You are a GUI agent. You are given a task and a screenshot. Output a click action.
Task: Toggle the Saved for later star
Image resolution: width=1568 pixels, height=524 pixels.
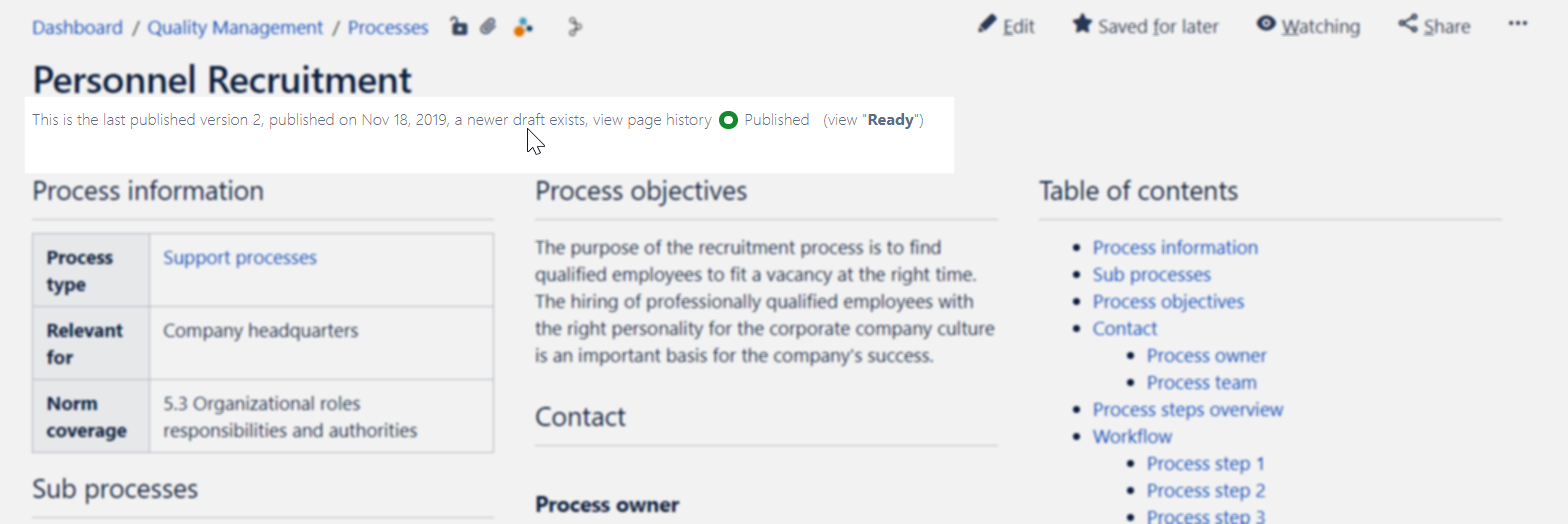(x=1082, y=24)
